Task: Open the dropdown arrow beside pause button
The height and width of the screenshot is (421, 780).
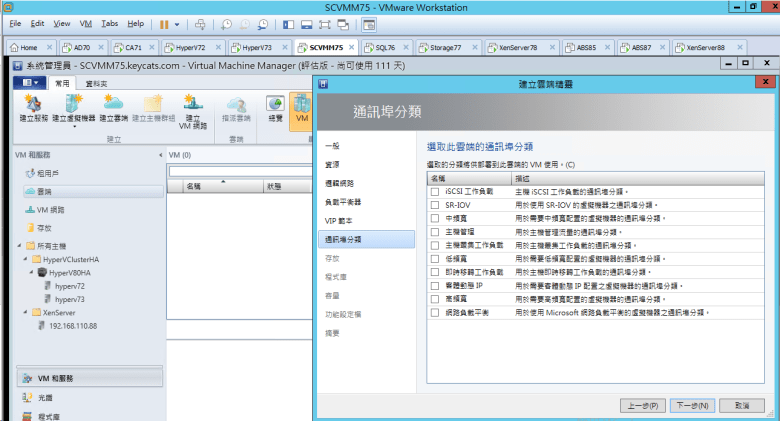Action: [x=178, y=23]
